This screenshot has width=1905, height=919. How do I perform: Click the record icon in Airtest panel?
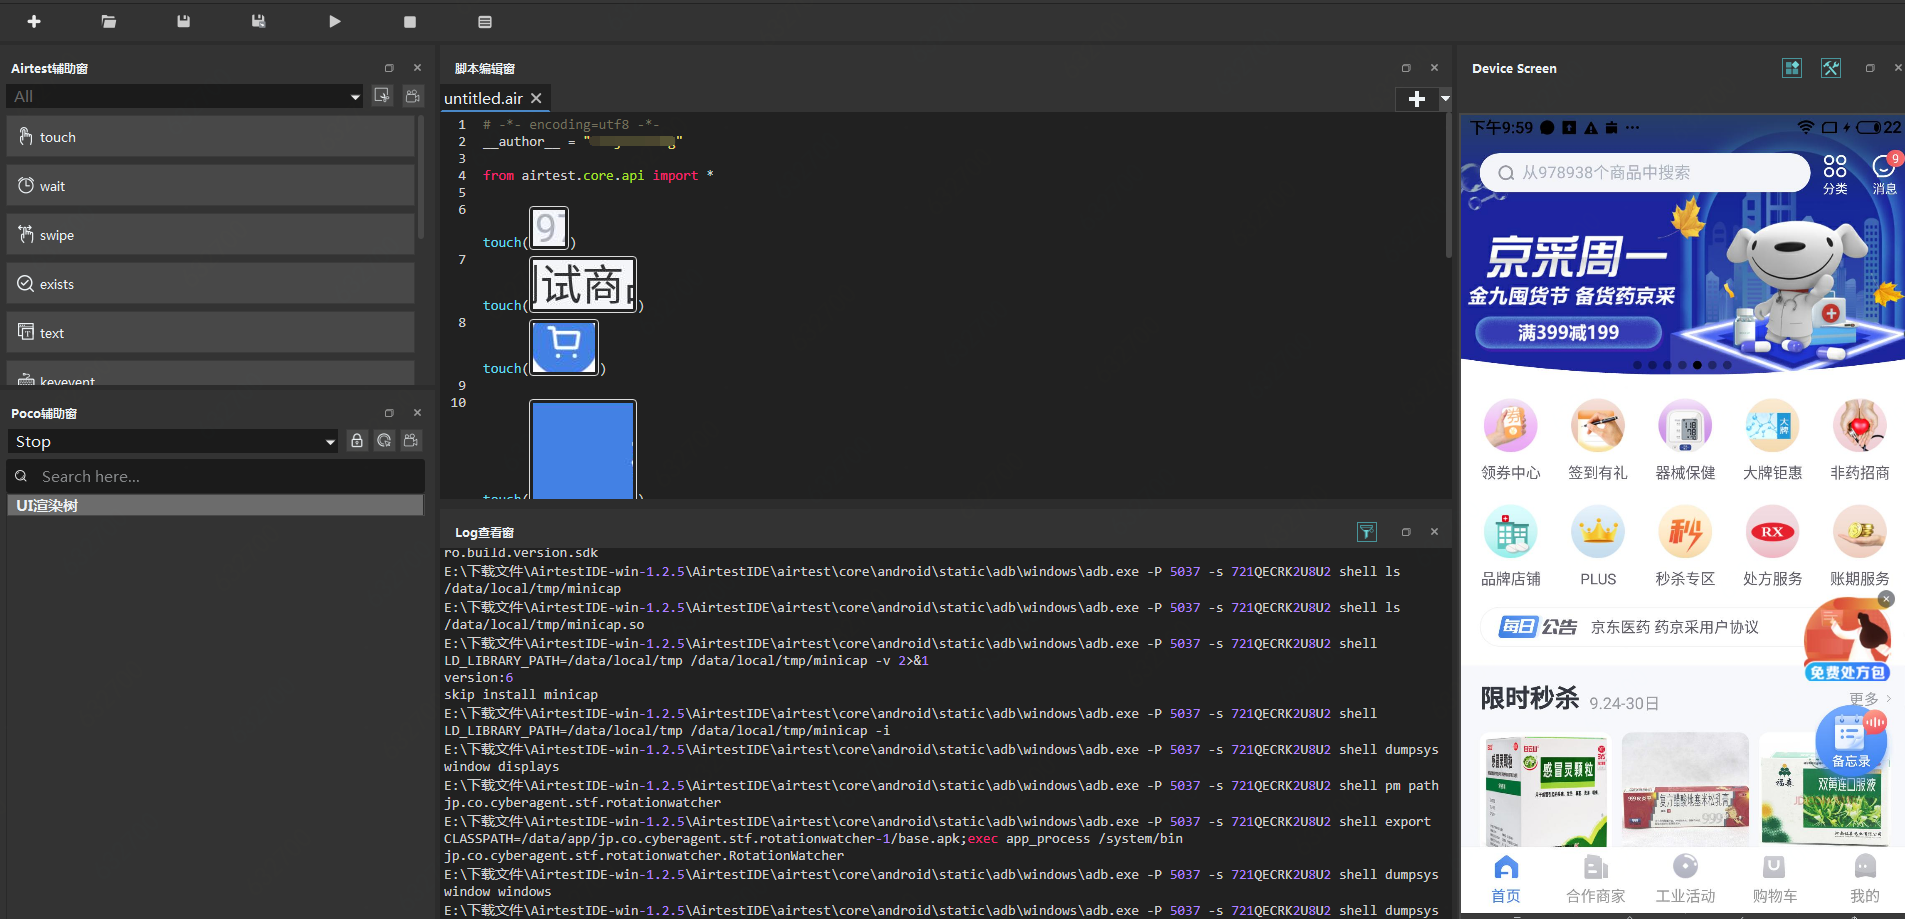click(x=412, y=95)
